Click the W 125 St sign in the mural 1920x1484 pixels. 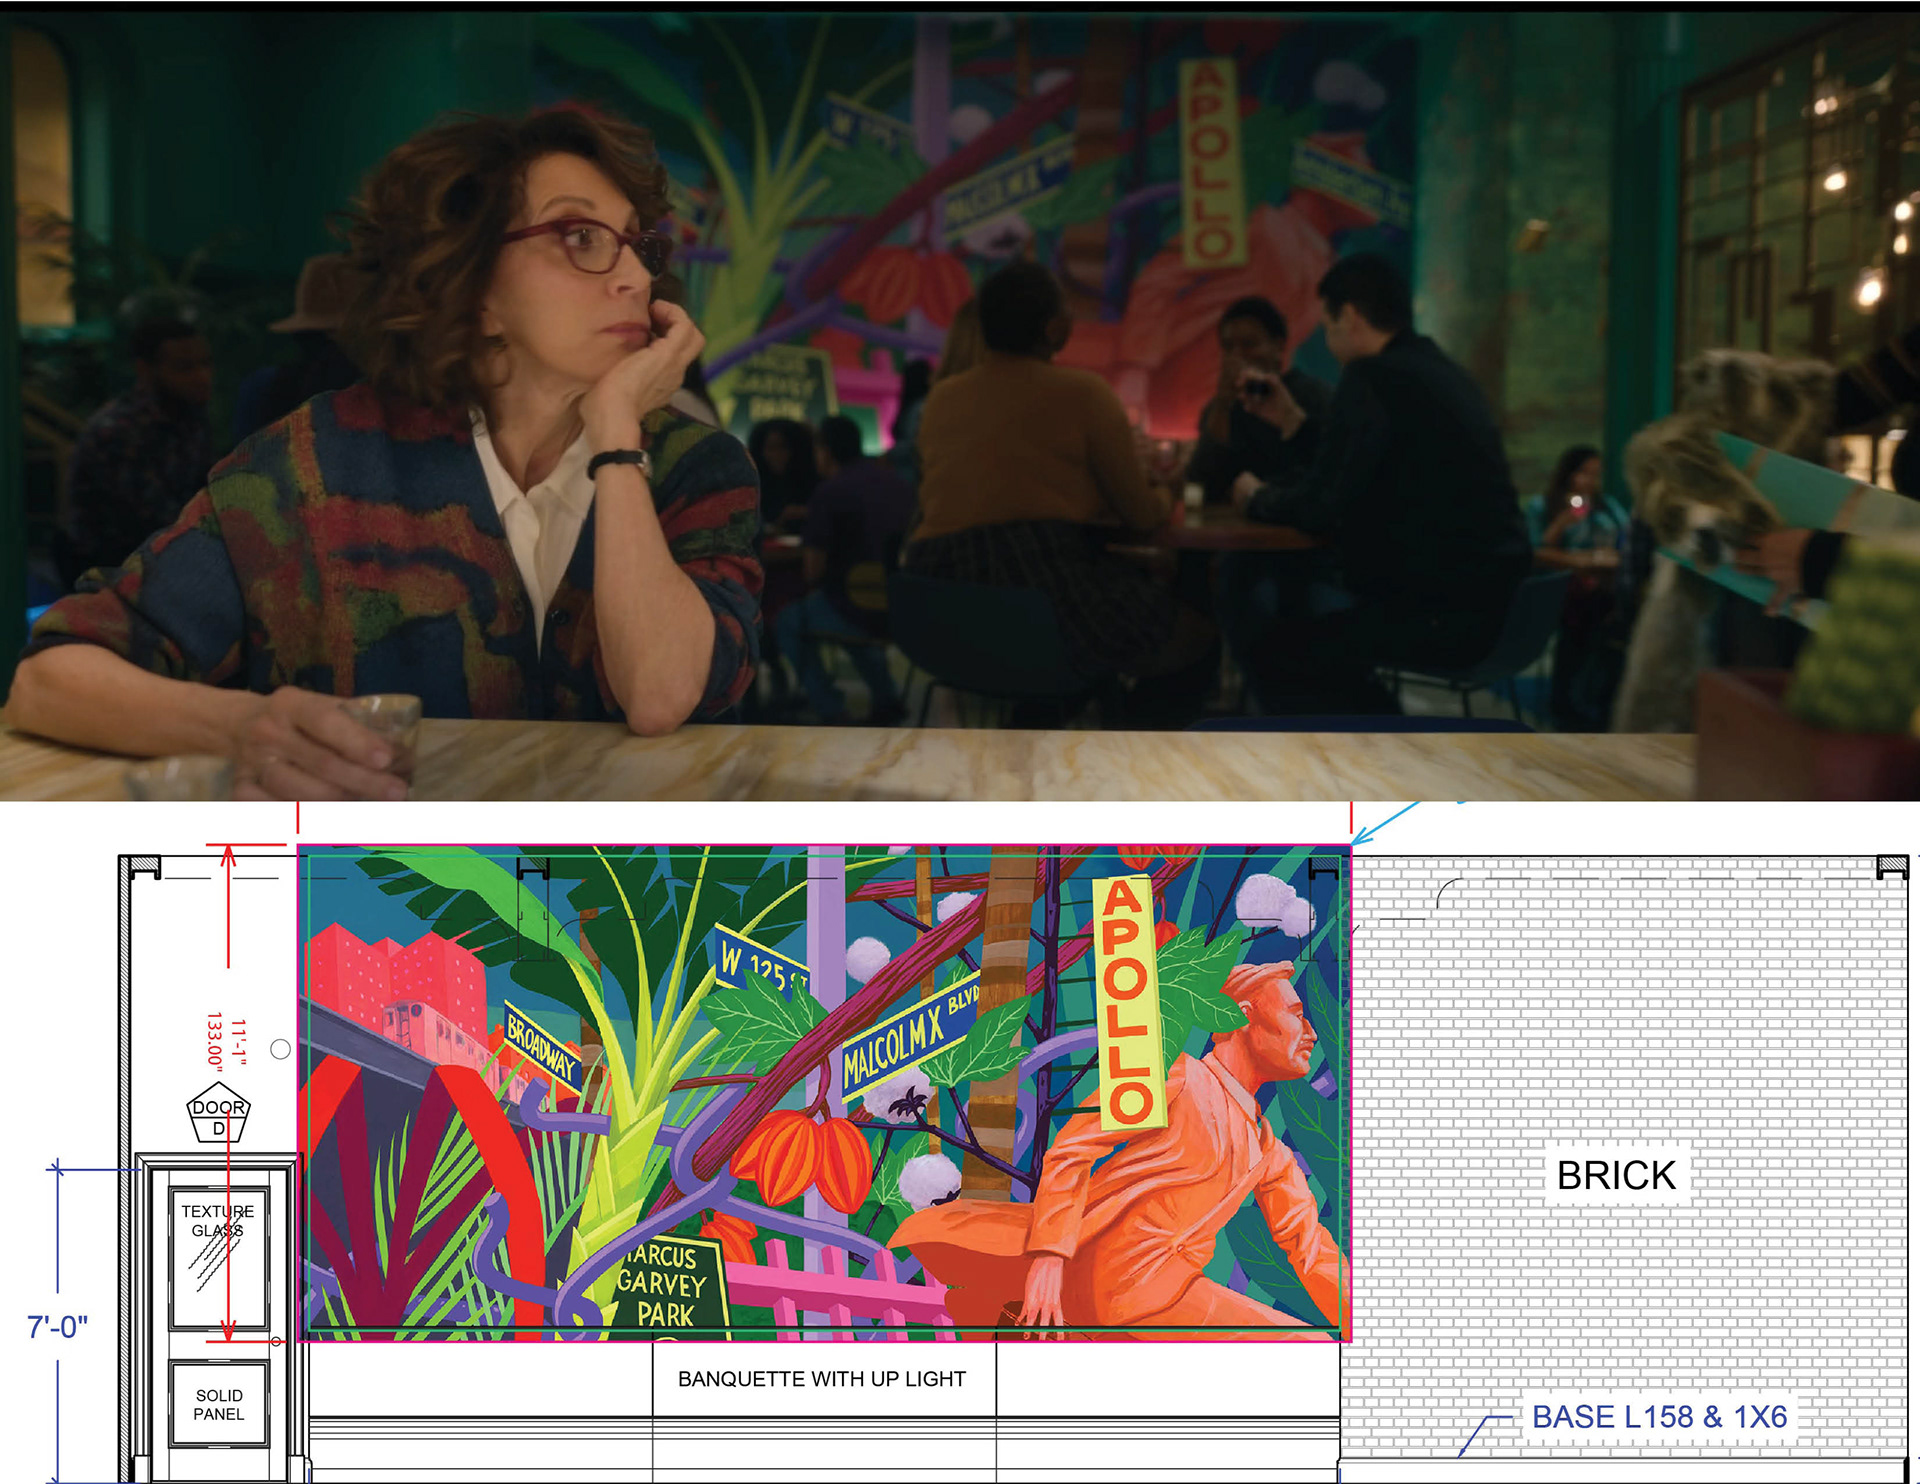[x=762, y=962]
